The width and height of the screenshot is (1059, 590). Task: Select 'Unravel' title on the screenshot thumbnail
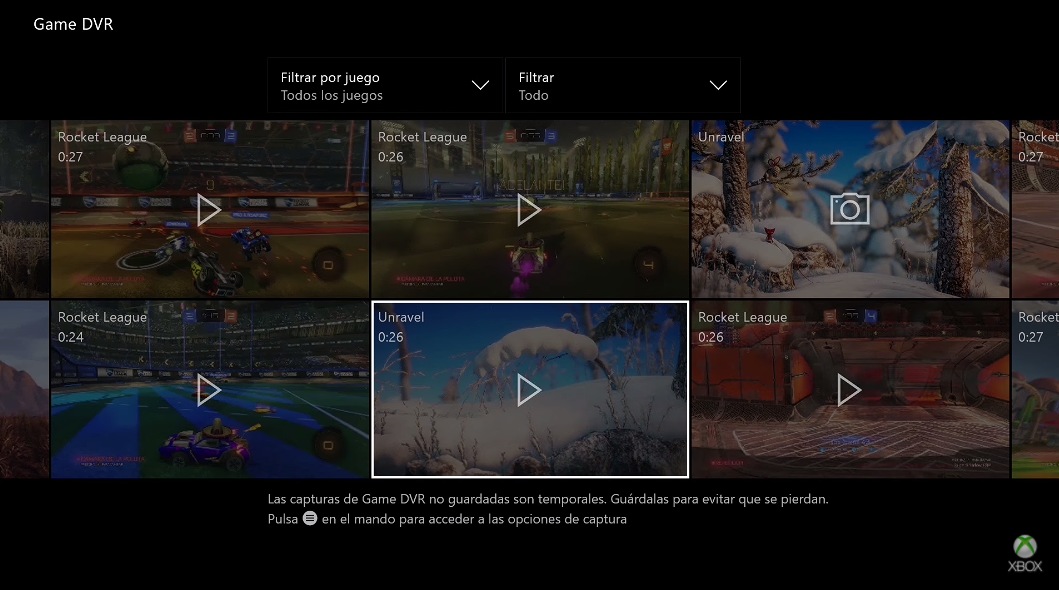pos(721,136)
